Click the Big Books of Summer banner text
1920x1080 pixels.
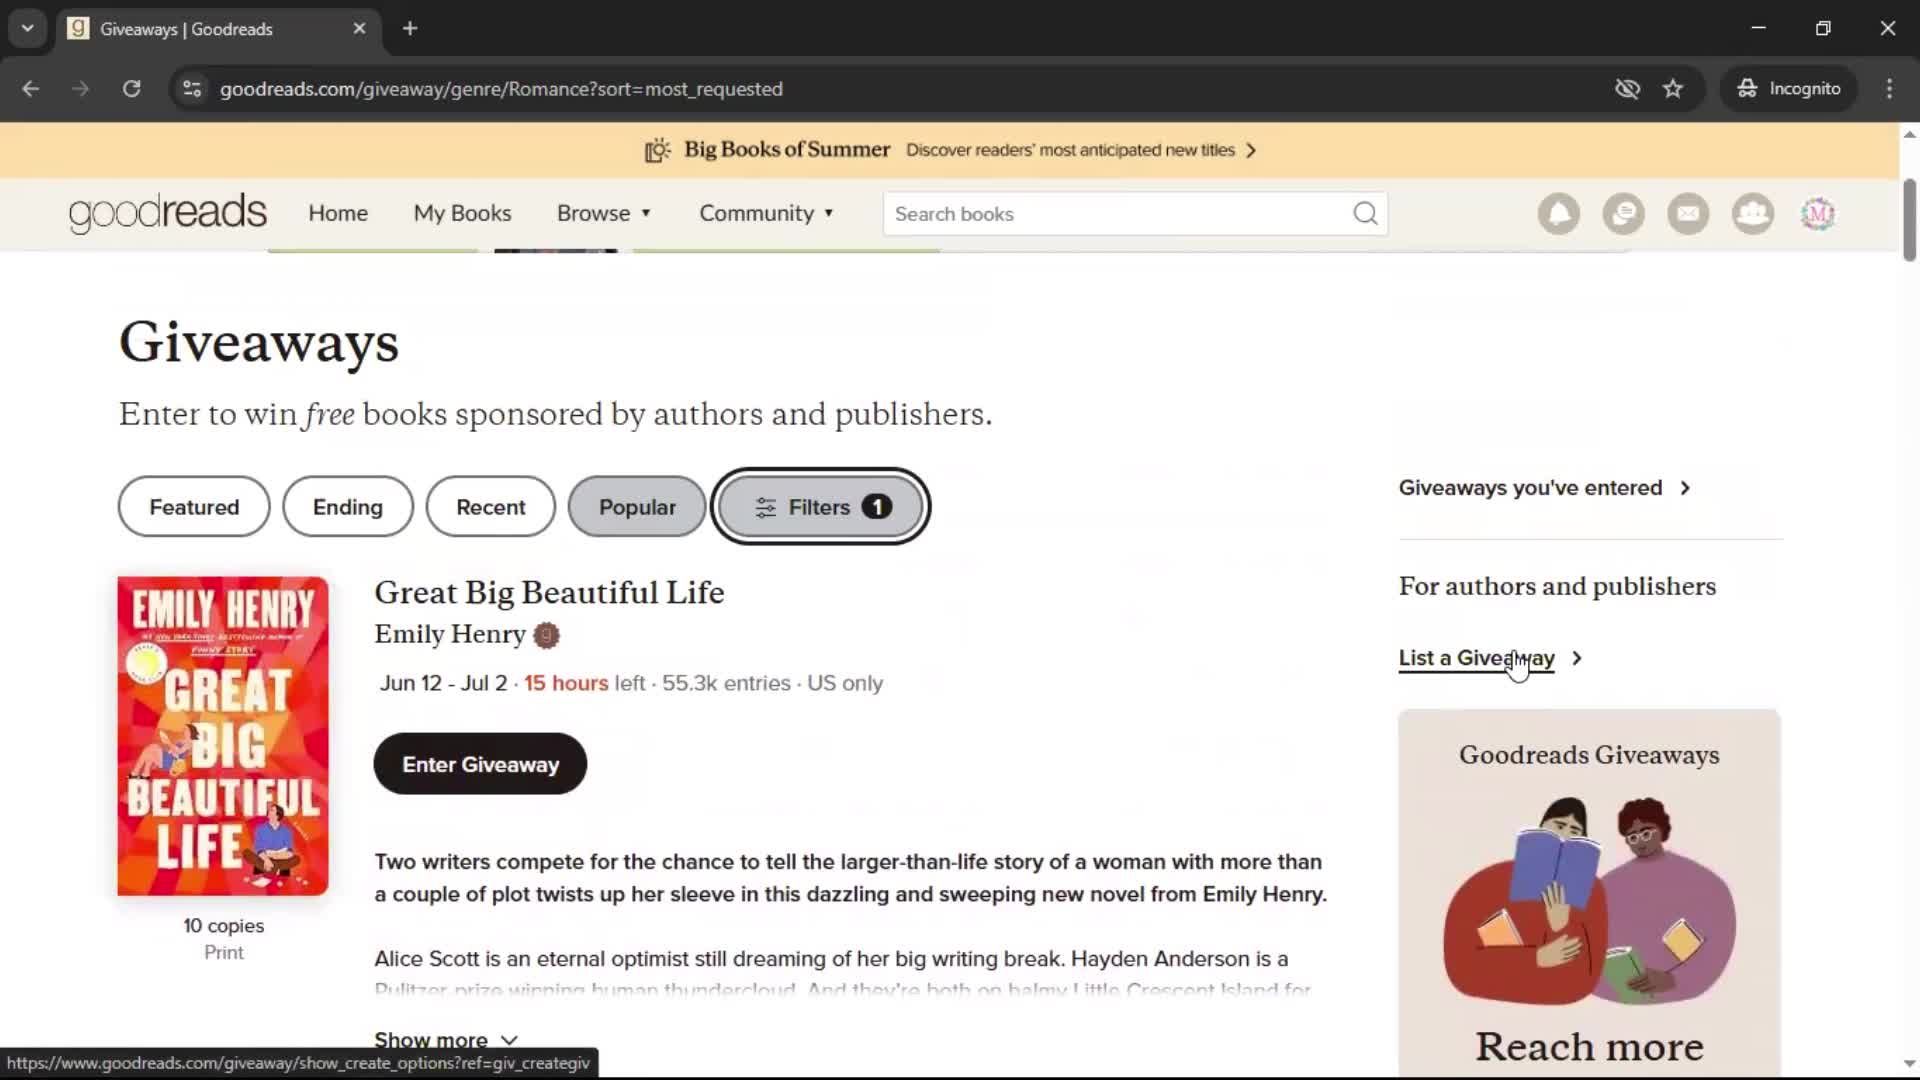point(787,150)
